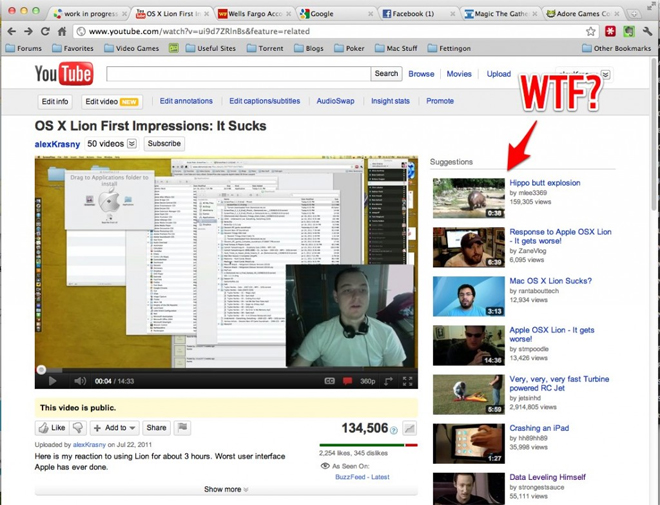This screenshot has height=505, width=660.
Task: Open the Add to dropdown
Action: click(115, 428)
